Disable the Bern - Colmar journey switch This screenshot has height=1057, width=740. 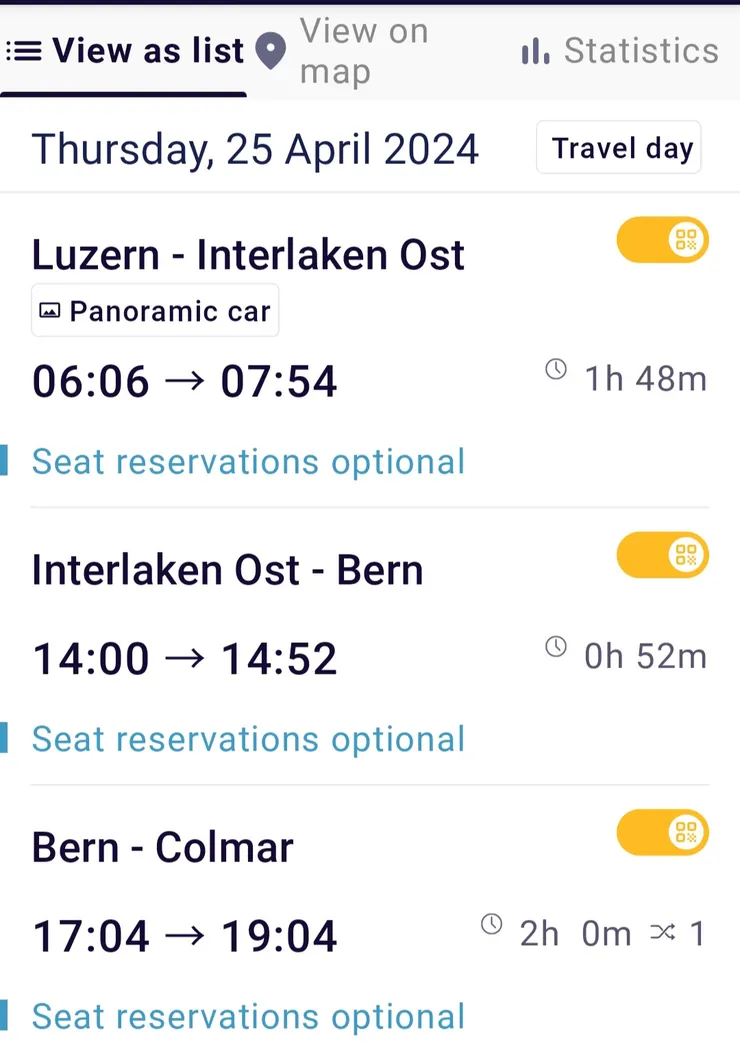click(x=662, y=833)
